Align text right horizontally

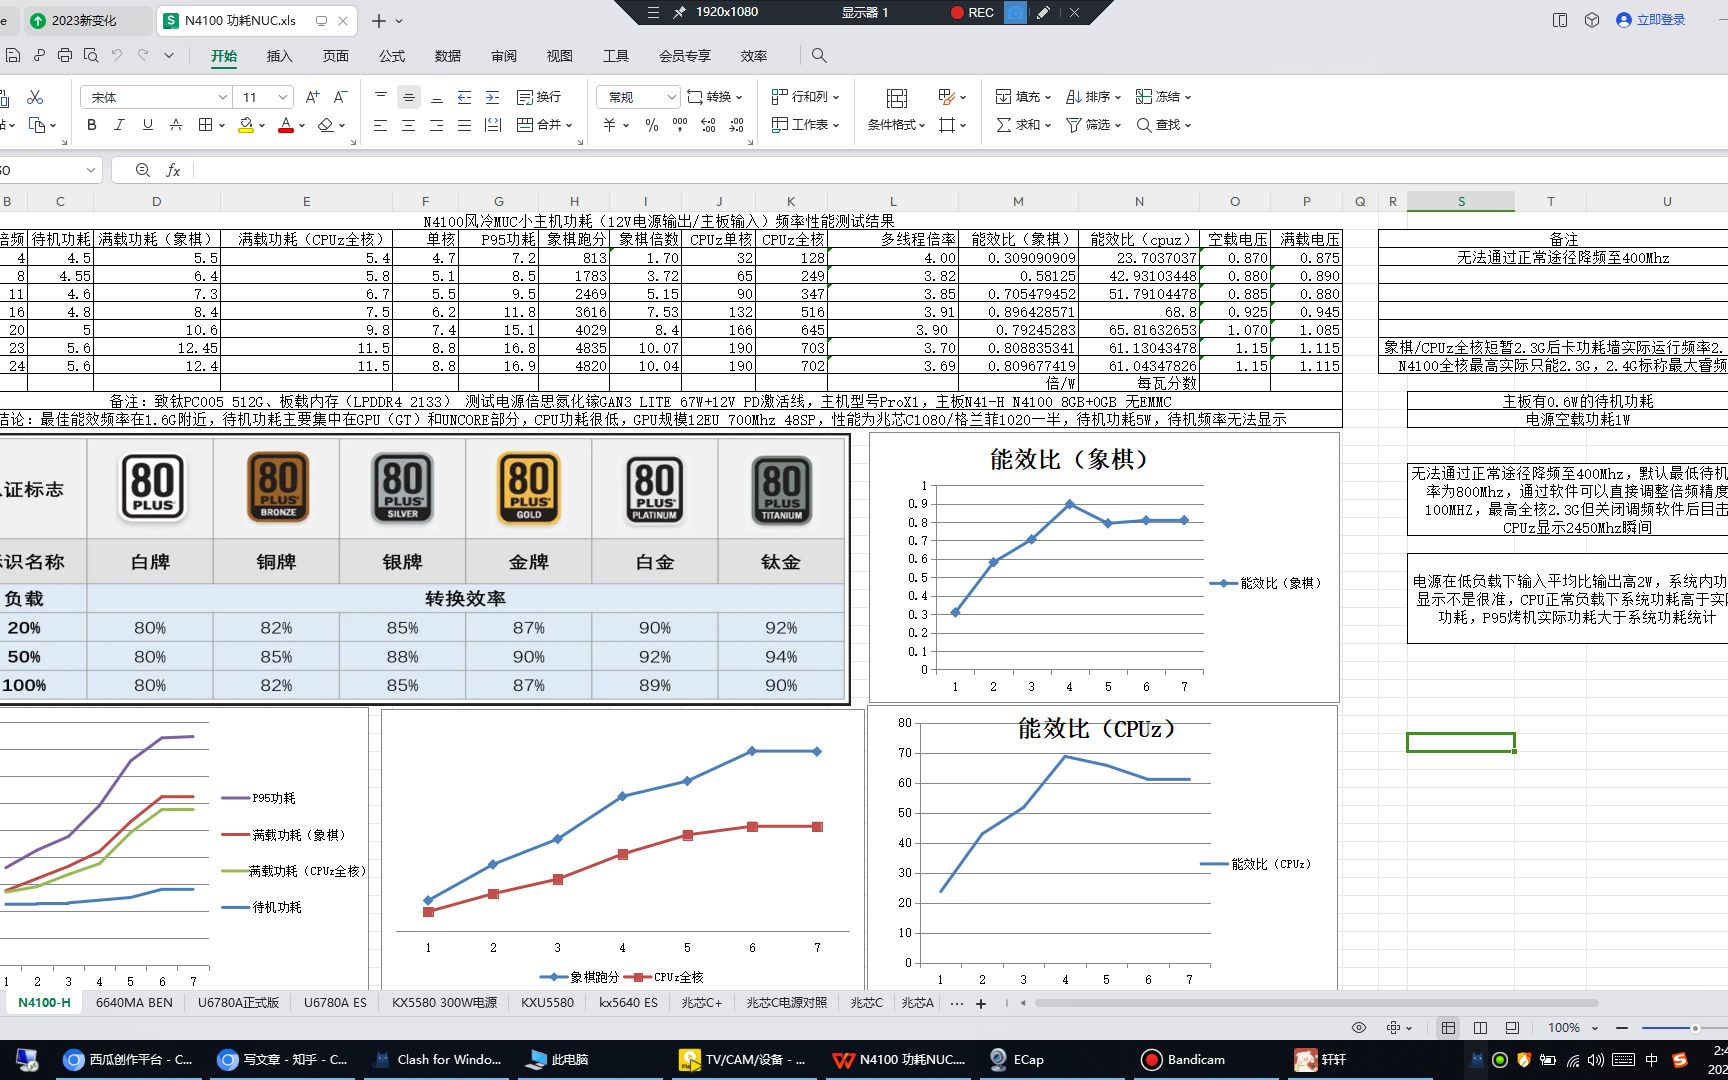[436, 125]
